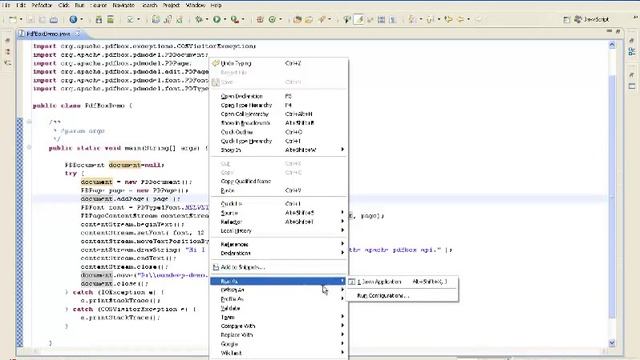640x360 pixels.
Task: Run as 1 Java Application
Action: click(x=402, y=282)
